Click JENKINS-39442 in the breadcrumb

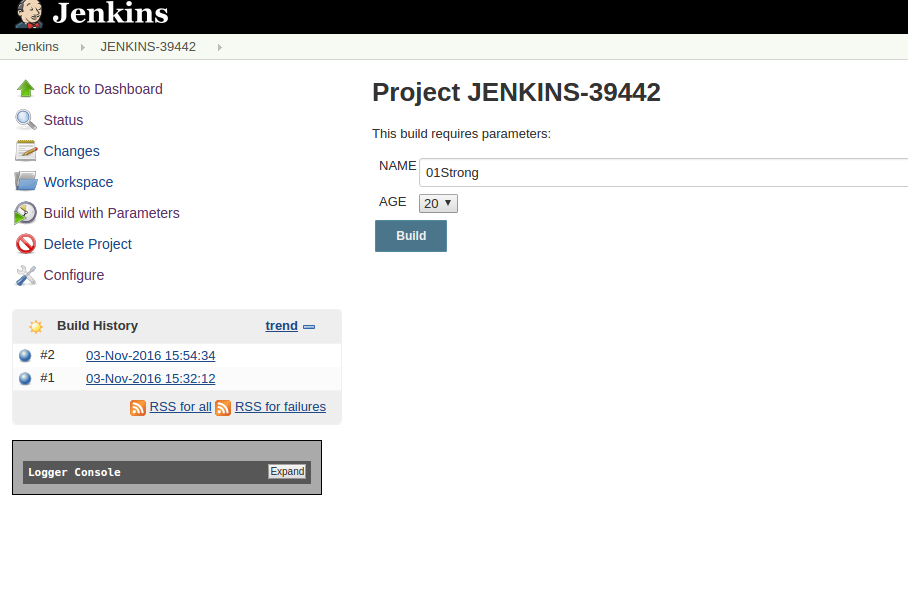point(148,47)
